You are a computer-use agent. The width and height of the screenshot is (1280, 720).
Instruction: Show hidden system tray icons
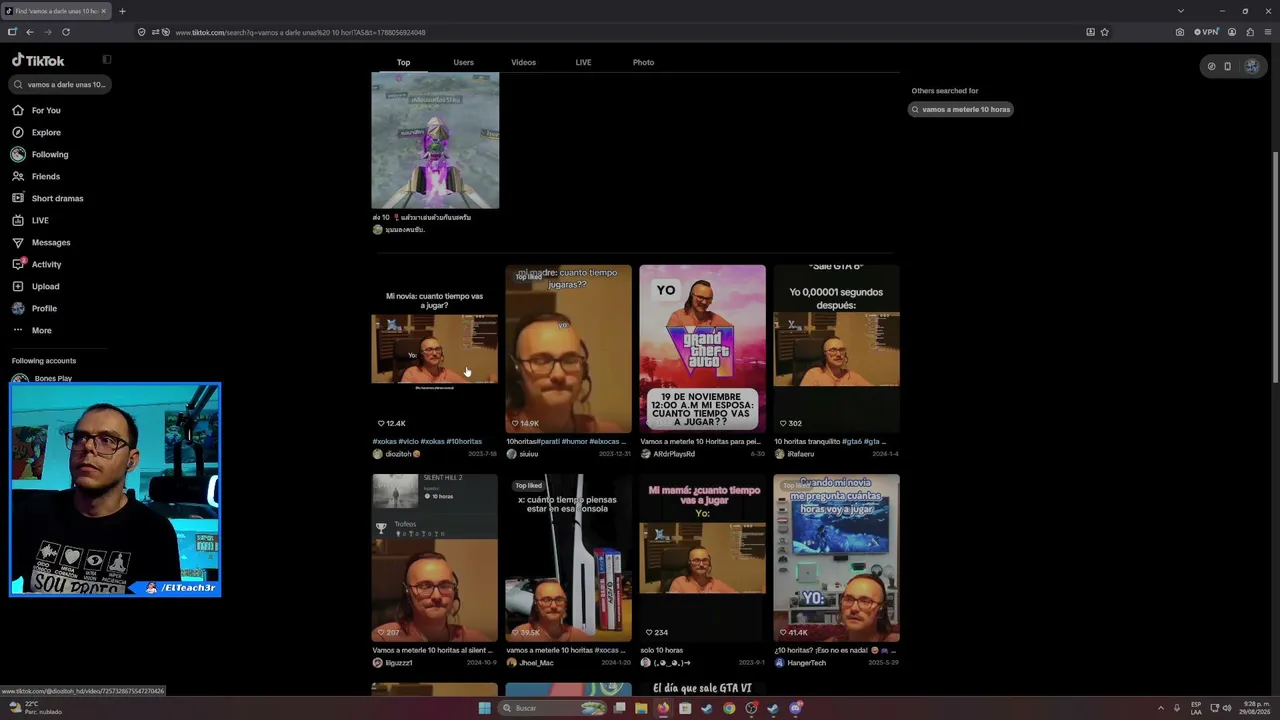coord(1161,708)
